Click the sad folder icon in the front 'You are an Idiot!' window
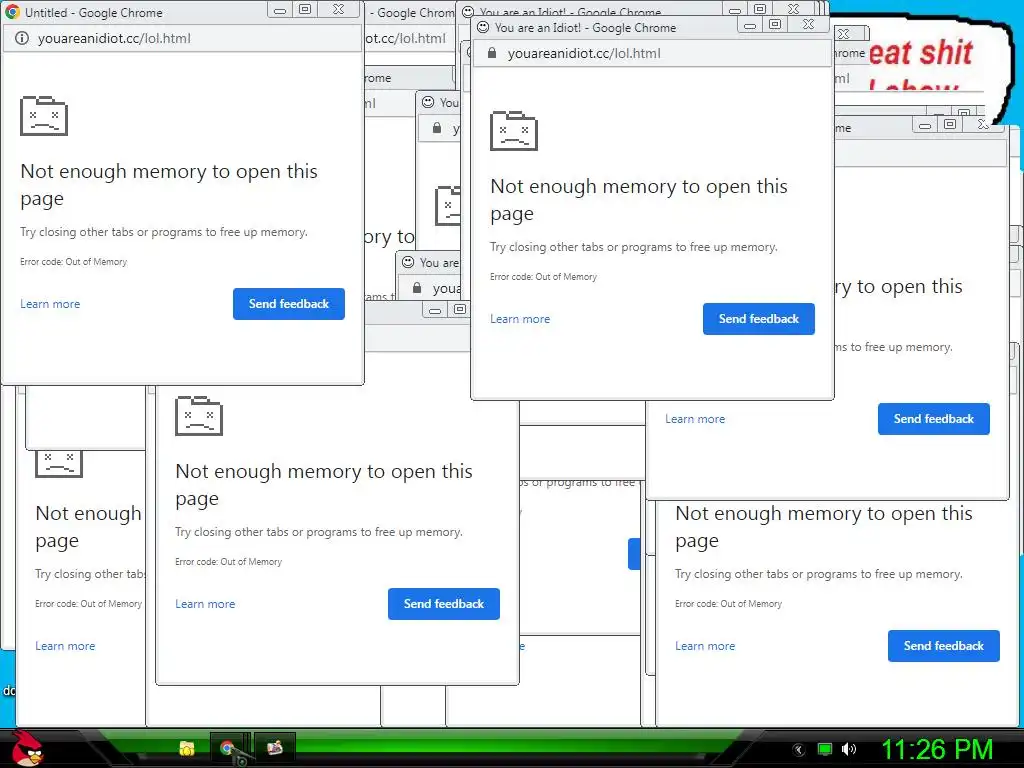The width and height of the screenshot is (1024, 768). pyautogui.click(x=514, y=131)
